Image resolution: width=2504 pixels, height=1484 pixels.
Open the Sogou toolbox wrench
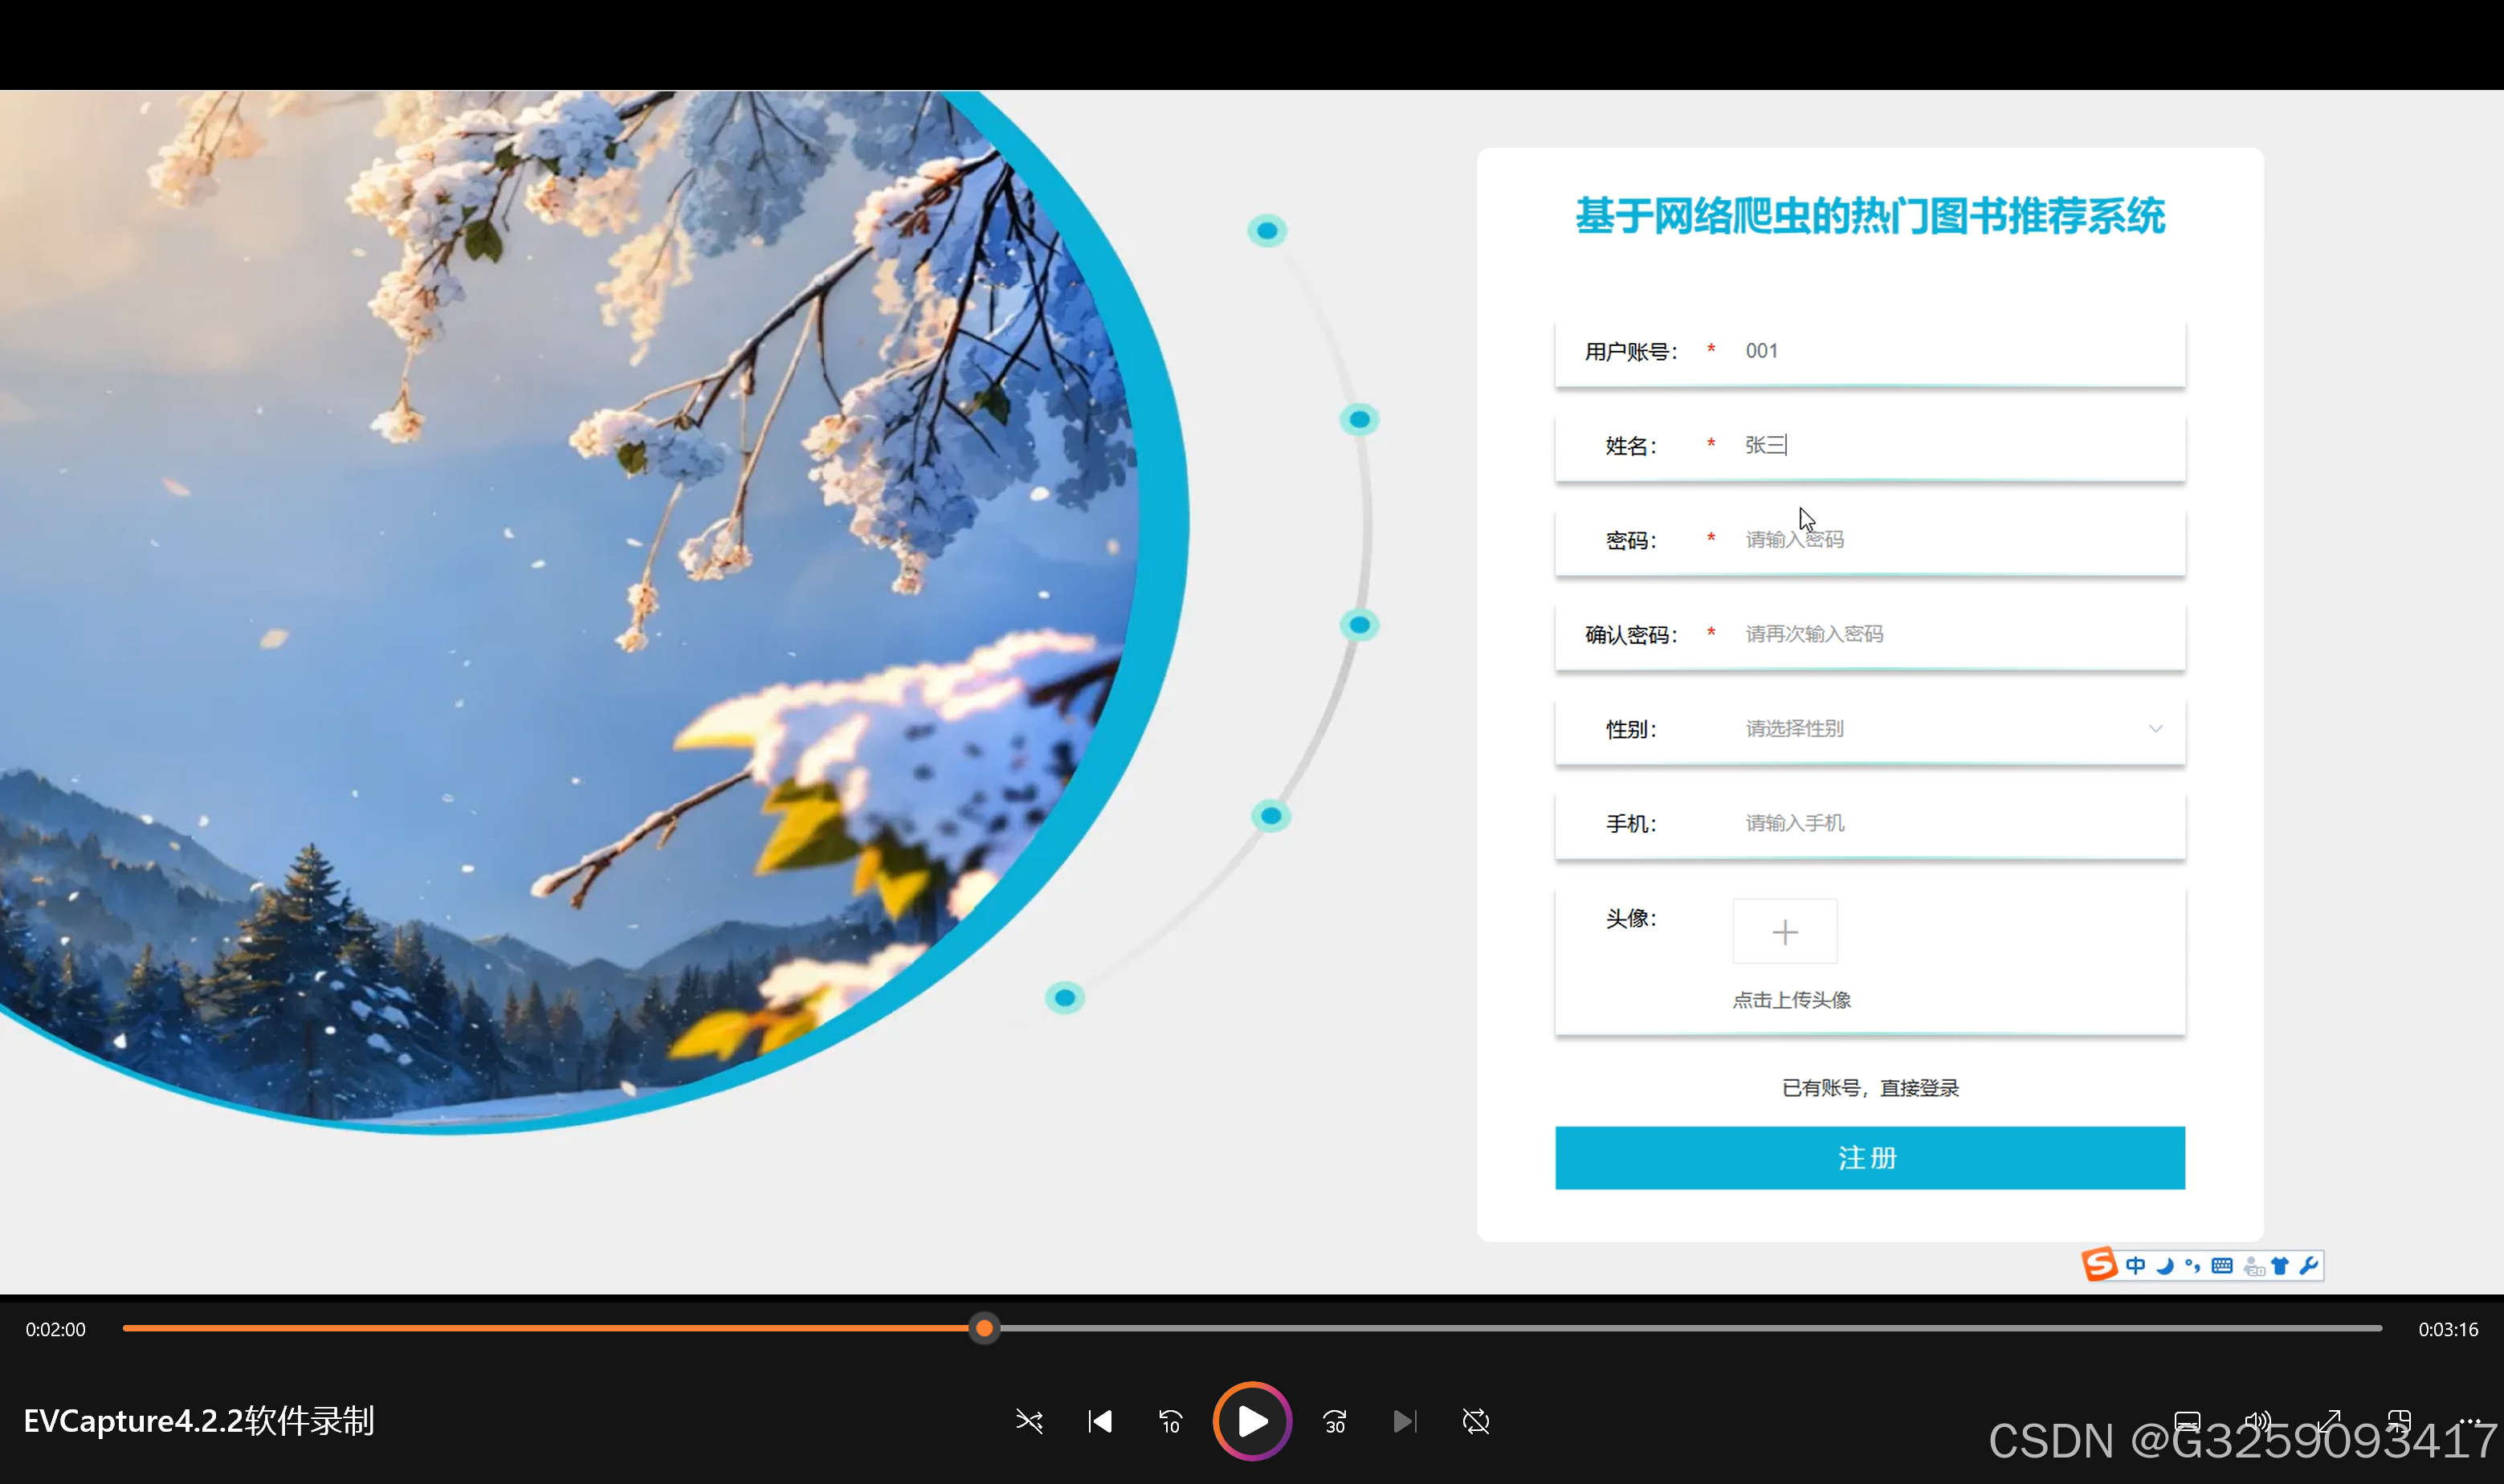pyautogui.click(x=2309, y=1266)
